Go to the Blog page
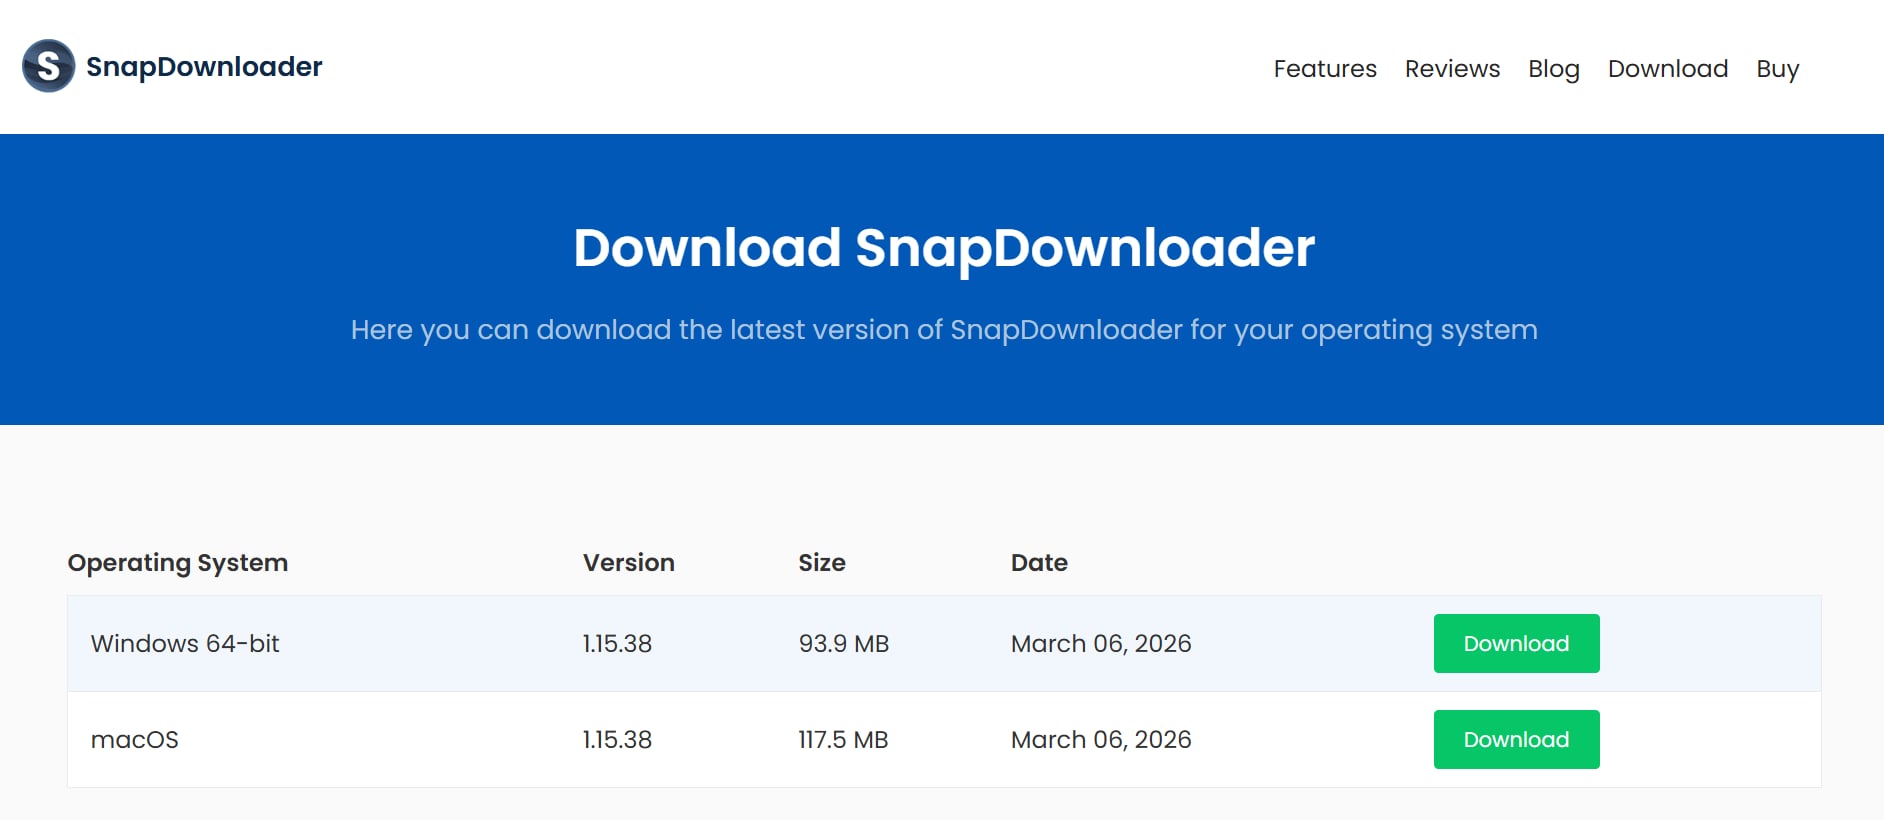 (x=1554, y=69)
